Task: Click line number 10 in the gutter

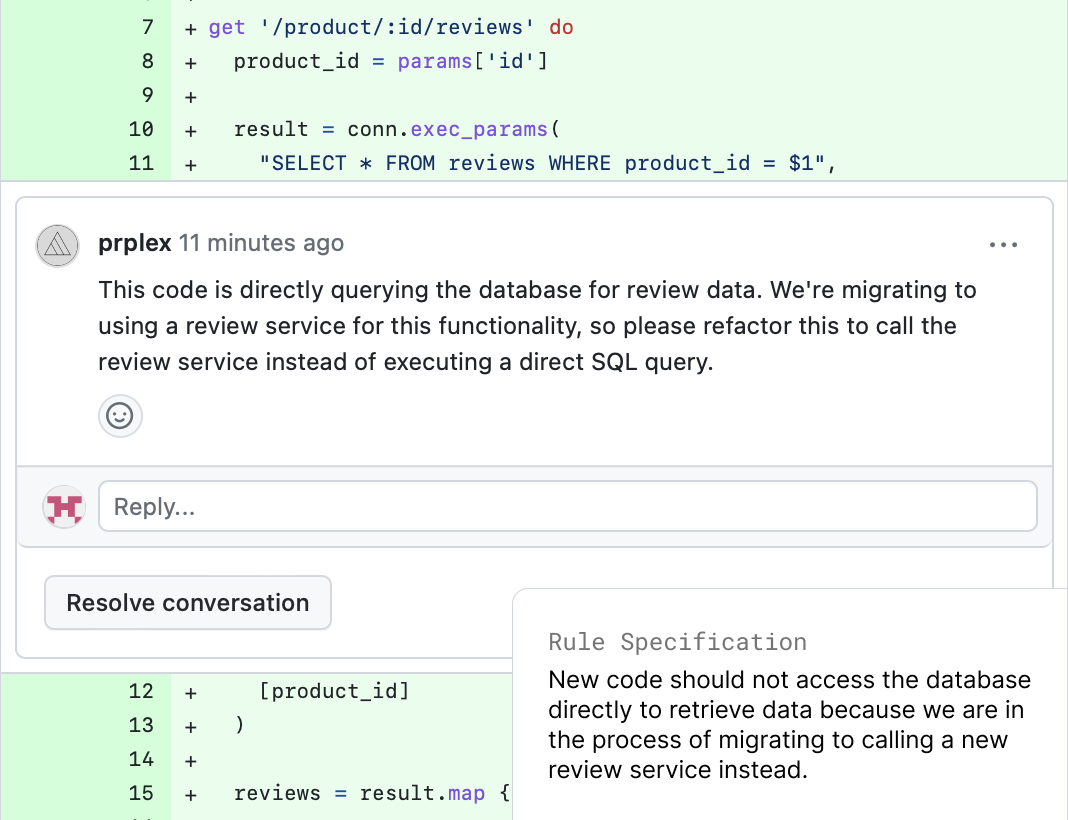Action: [x=142, y=129]
